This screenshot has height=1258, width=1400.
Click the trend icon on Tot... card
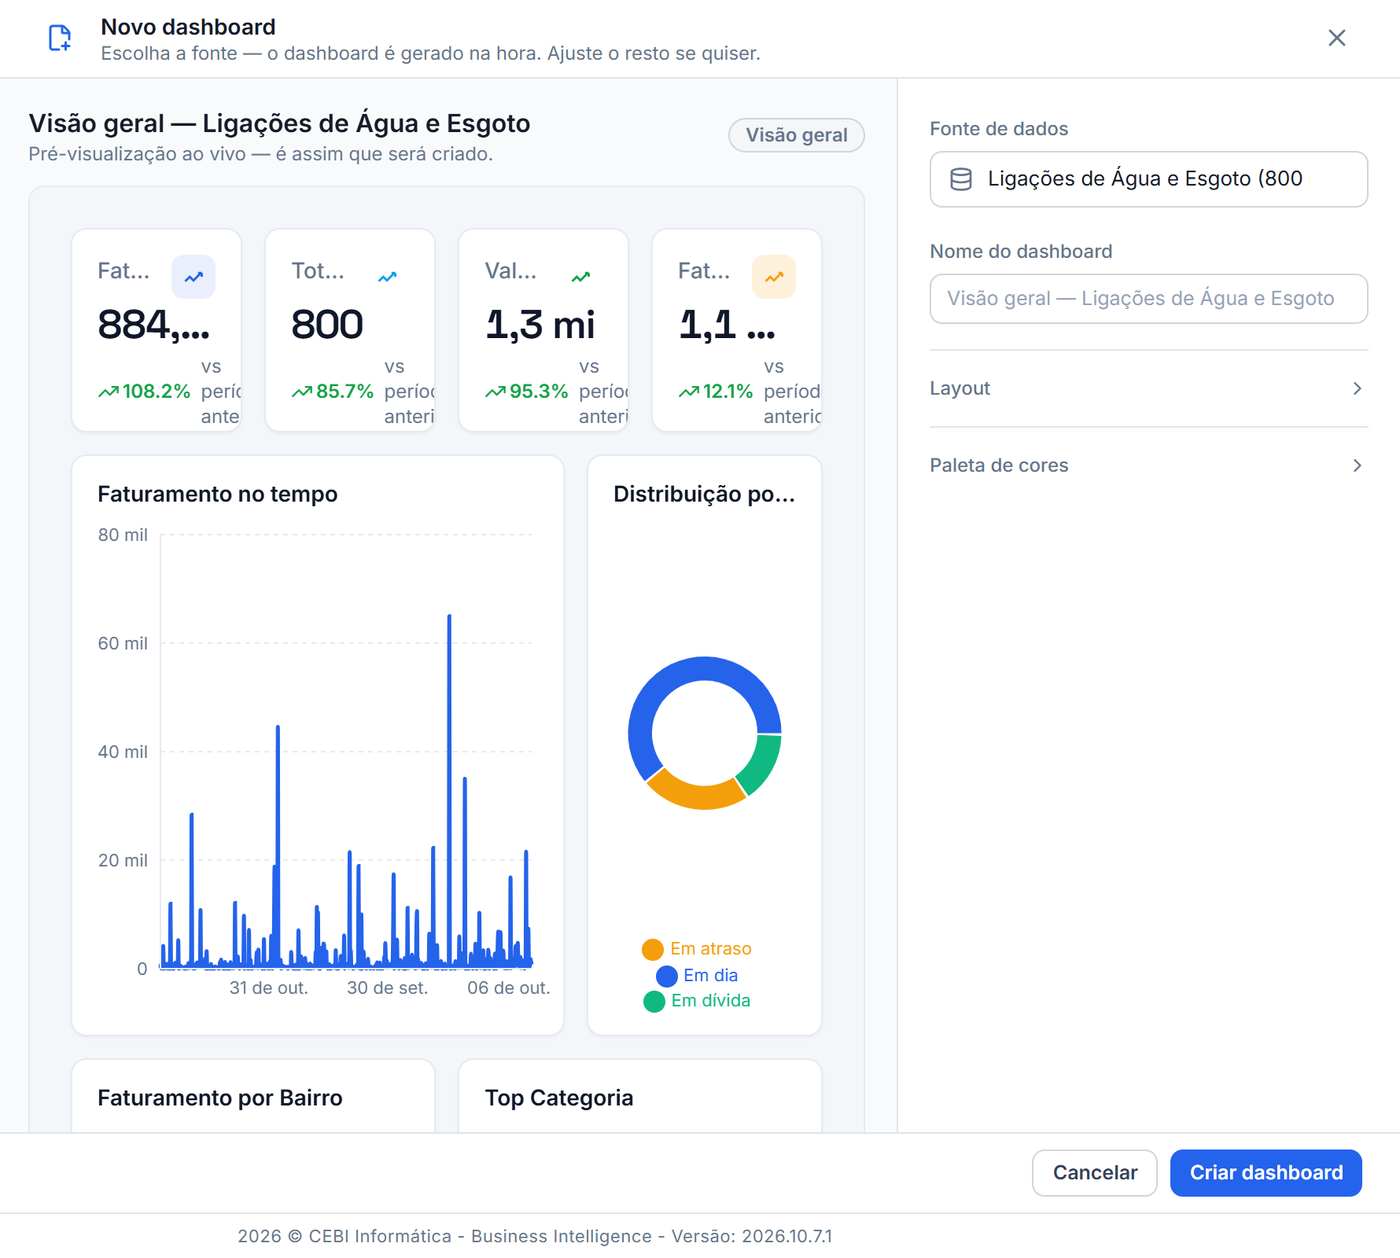point(387,277)
